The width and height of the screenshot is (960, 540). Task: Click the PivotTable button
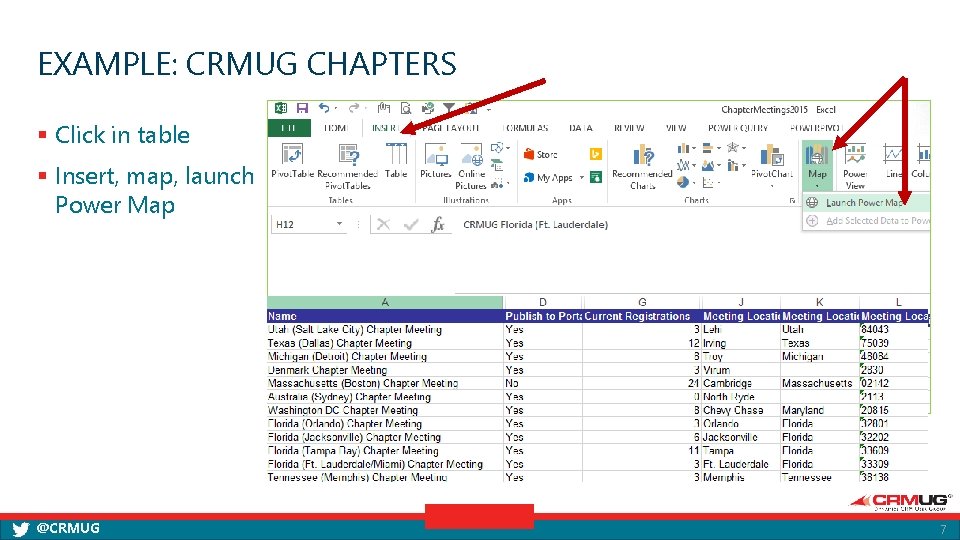[x=292, y=161]
